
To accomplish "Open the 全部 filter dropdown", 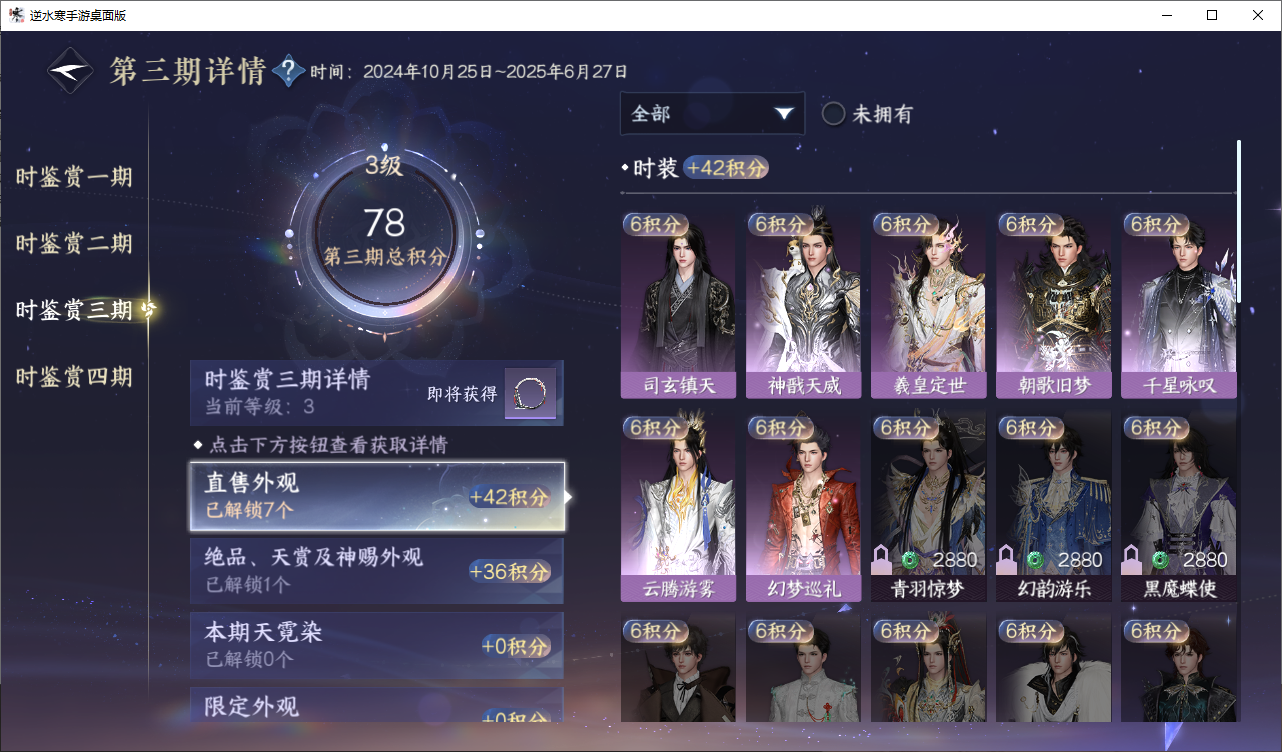I will point(712,114).
